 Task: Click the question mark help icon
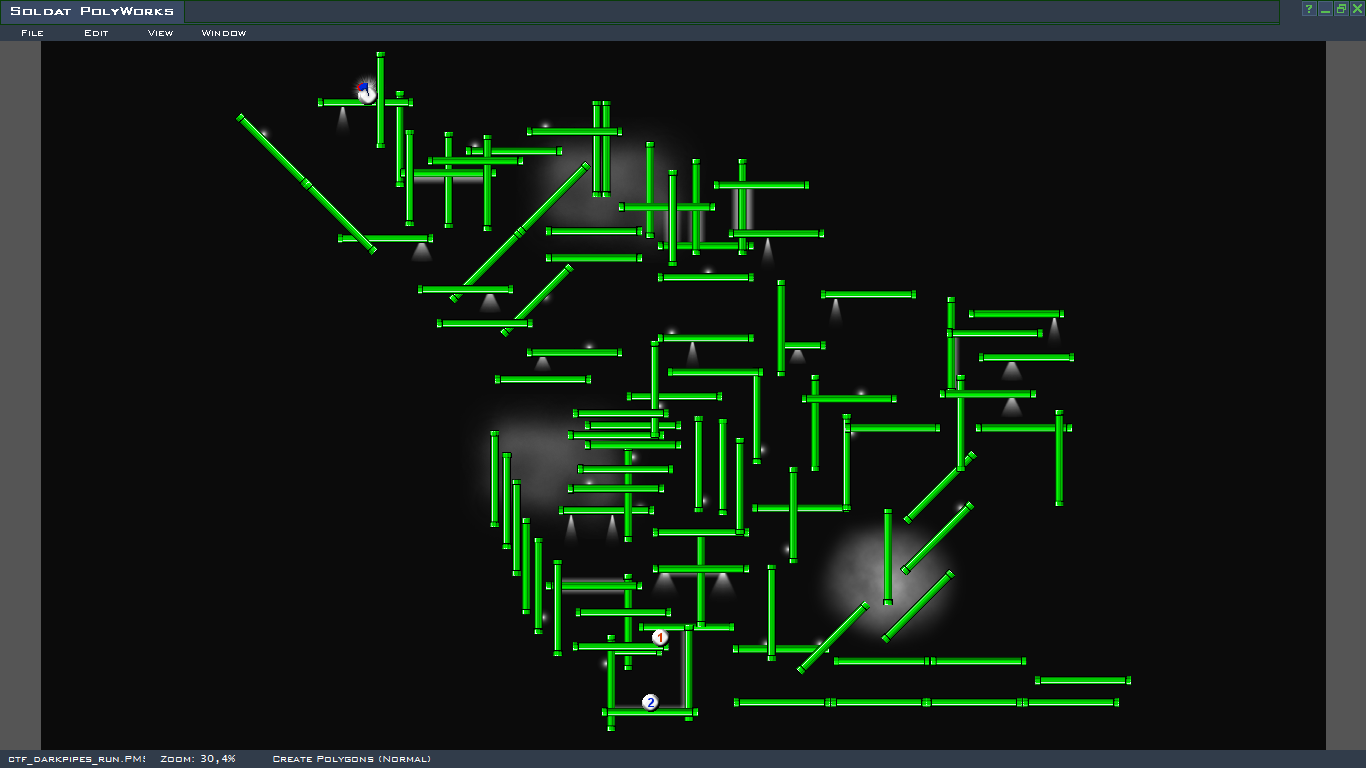click(x=1308, y=9)
